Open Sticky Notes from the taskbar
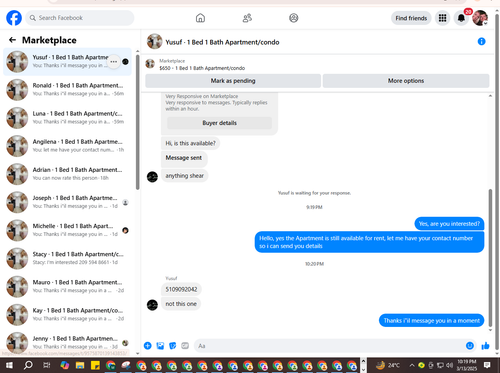 pyautogui.click(x=95, y=365)
